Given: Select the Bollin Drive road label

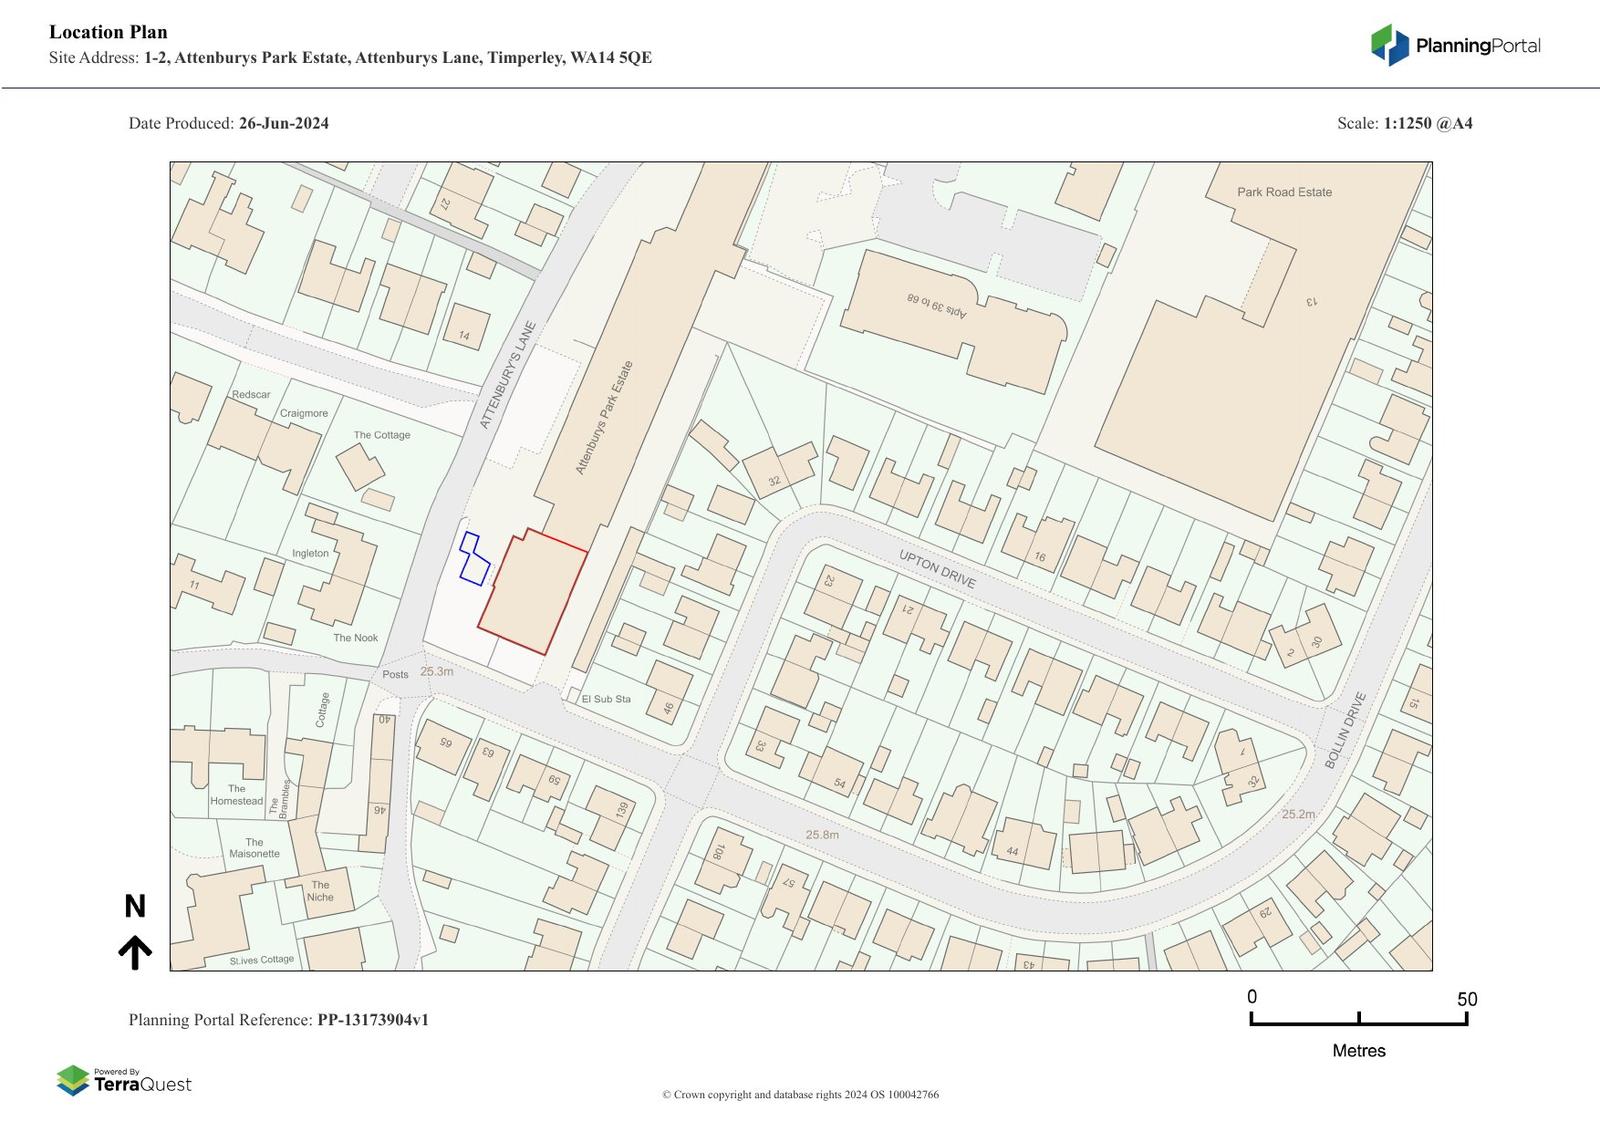Looking at the screenshot, I should tap(1344, 730).
